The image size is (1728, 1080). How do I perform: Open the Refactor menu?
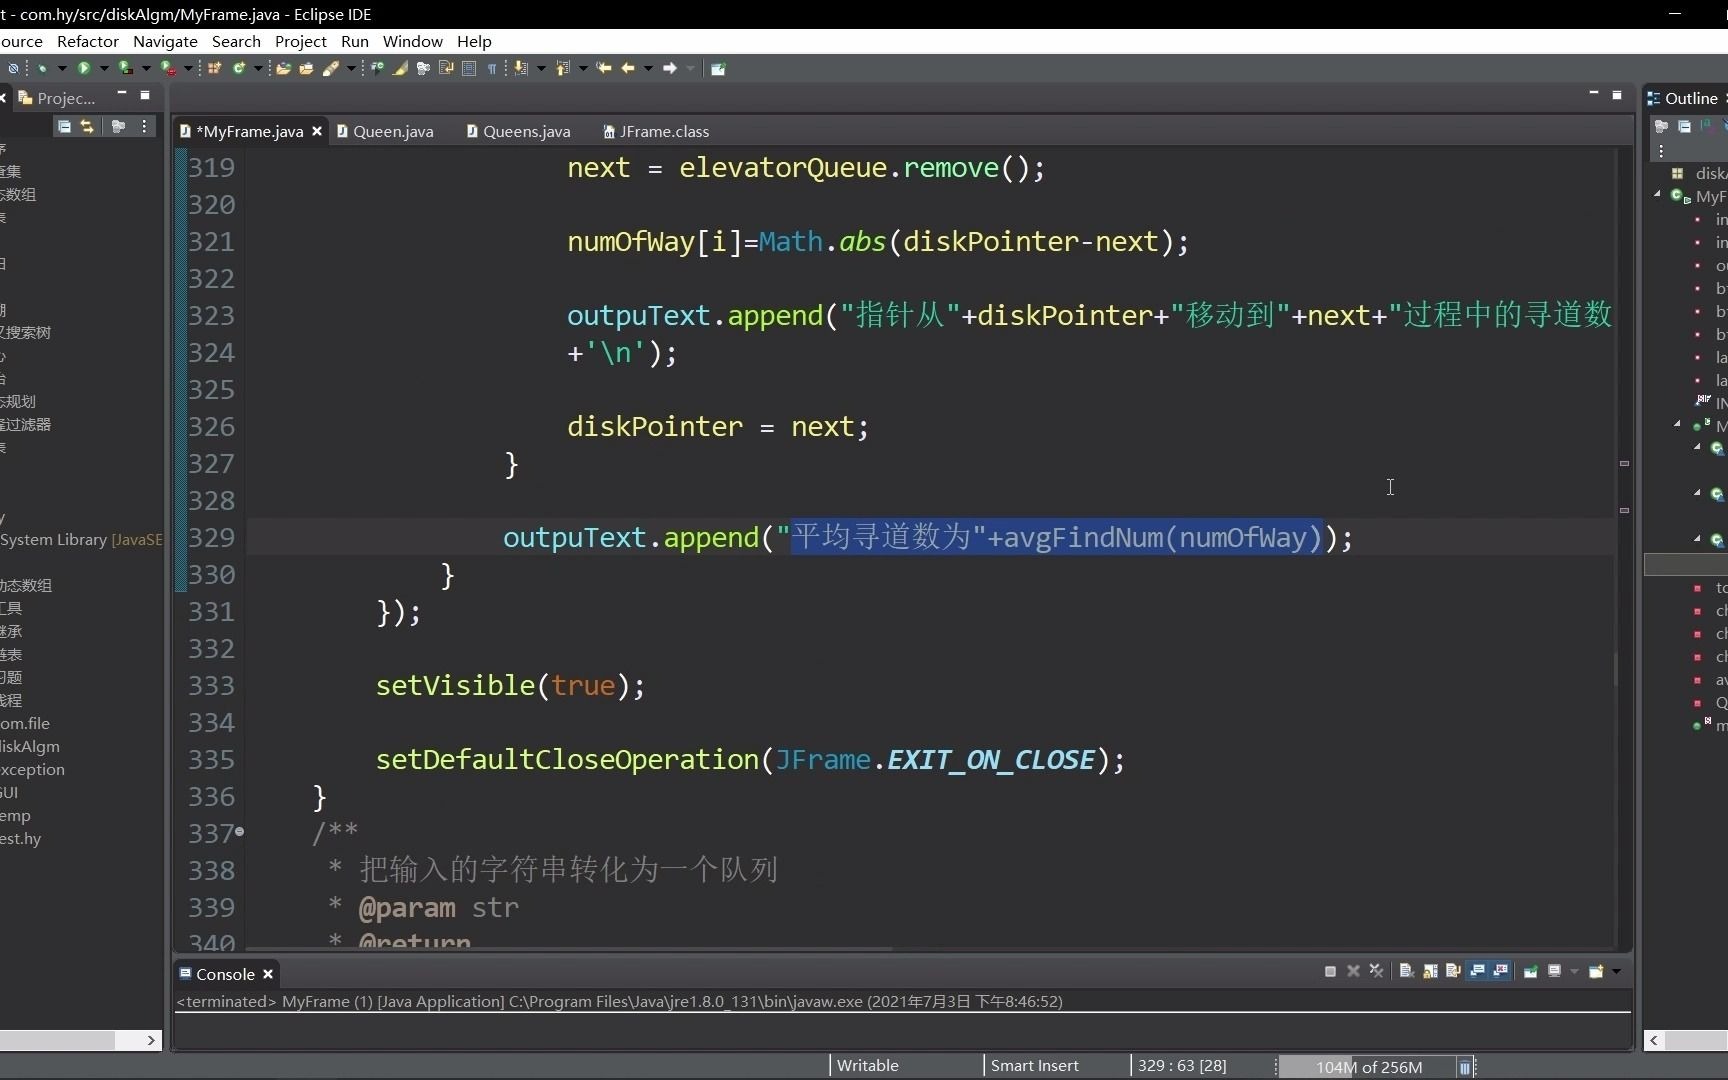point(87,41)
